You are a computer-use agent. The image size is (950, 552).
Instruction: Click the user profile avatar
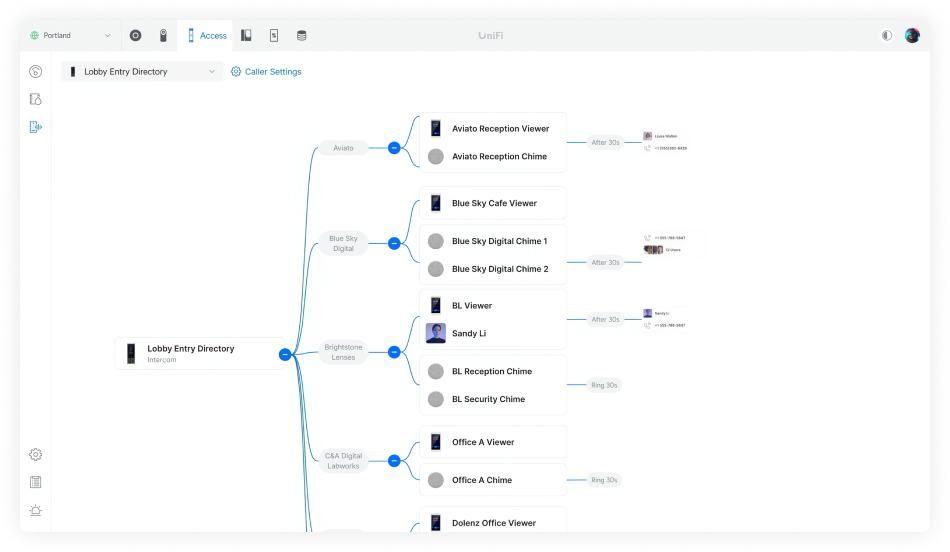point(912,36)
